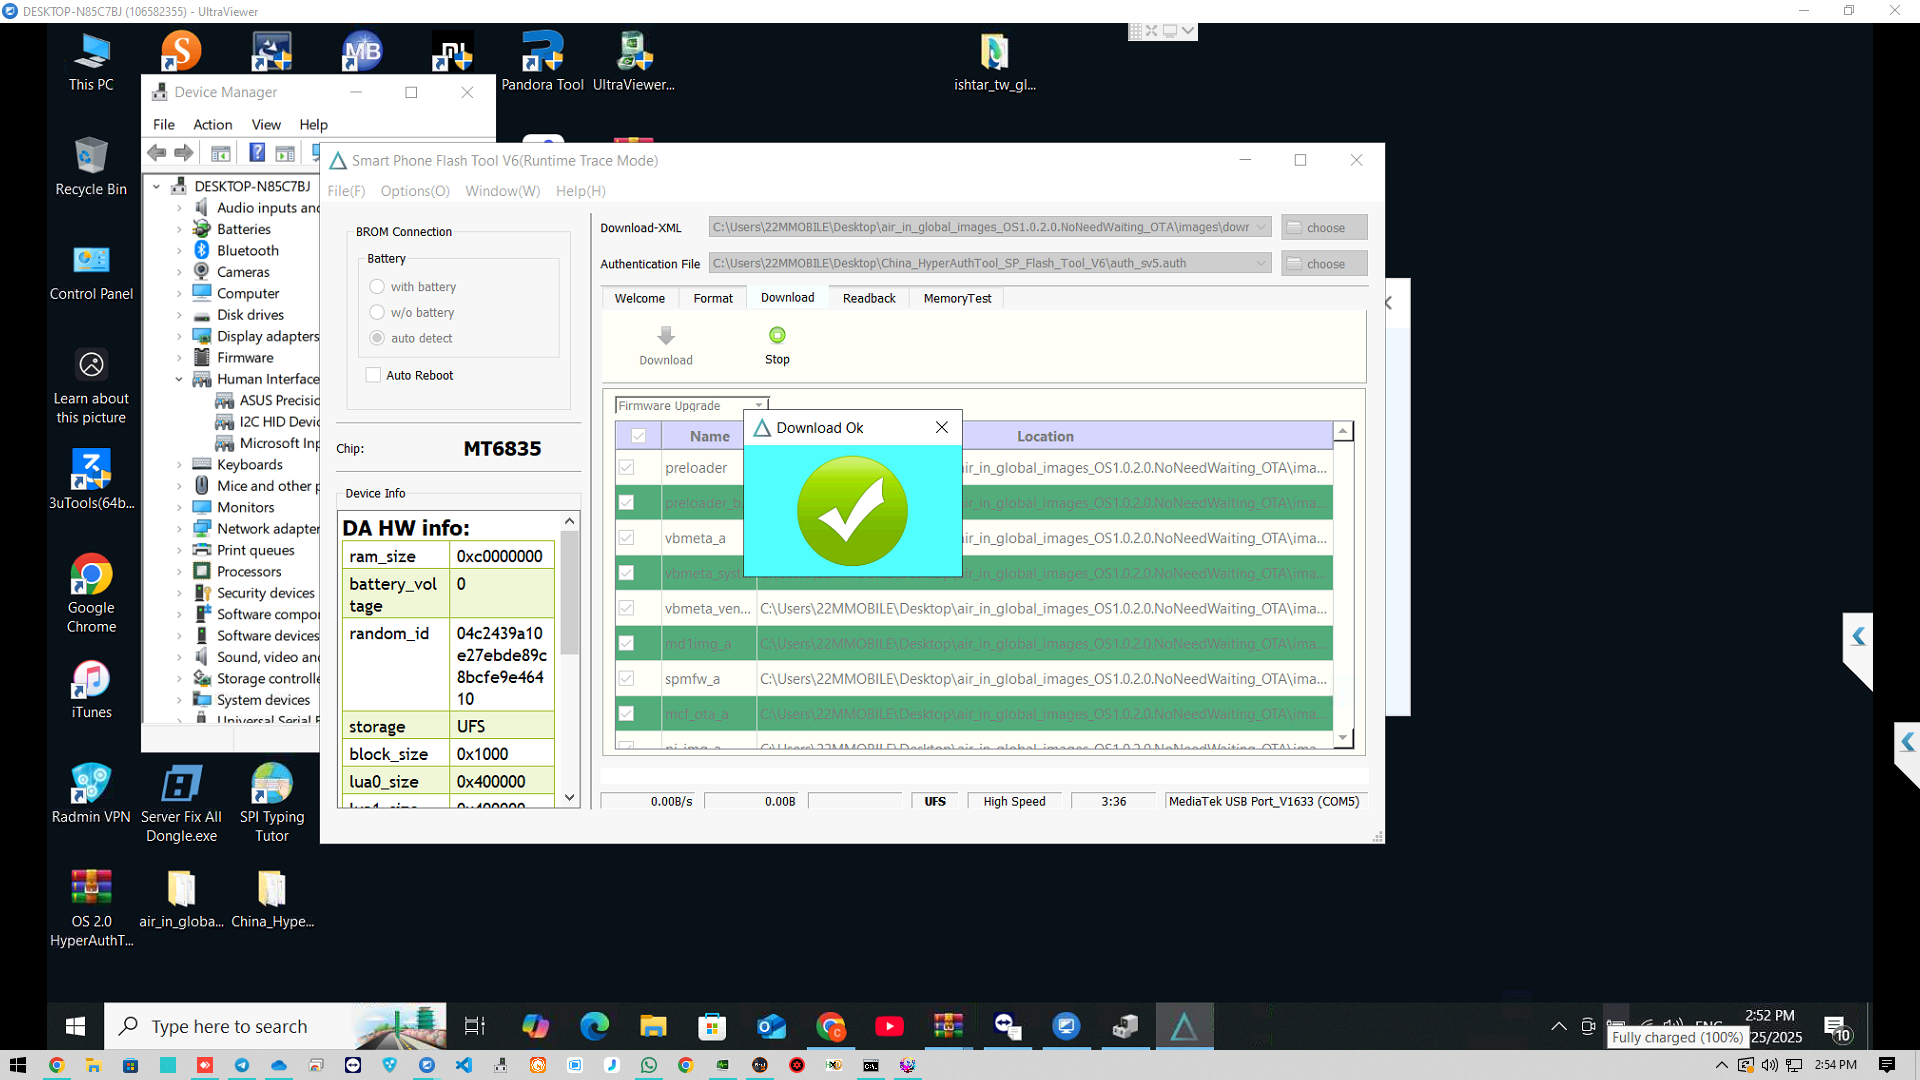1920x1080 pixels.
Task: Click the Flash Tool taskbar icon
Action: 1184,1026
